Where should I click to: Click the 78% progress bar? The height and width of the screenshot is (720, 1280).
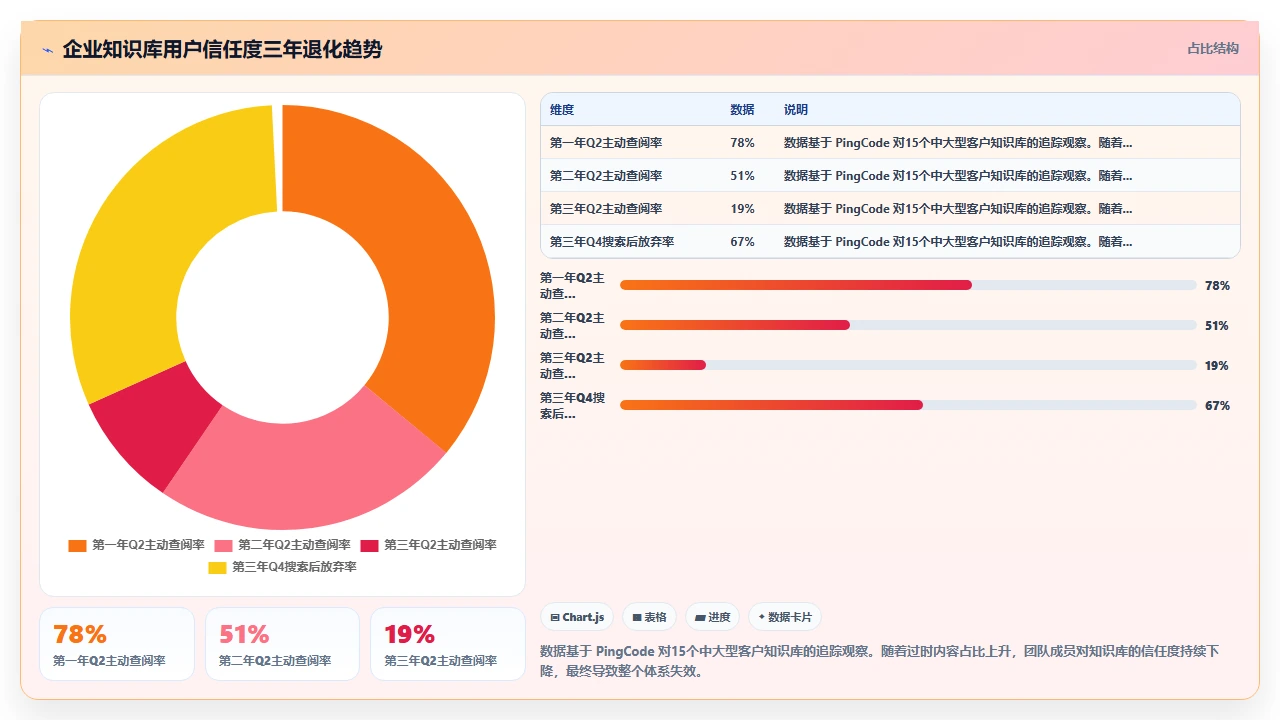pyautogui.click(x=908, y=285)
